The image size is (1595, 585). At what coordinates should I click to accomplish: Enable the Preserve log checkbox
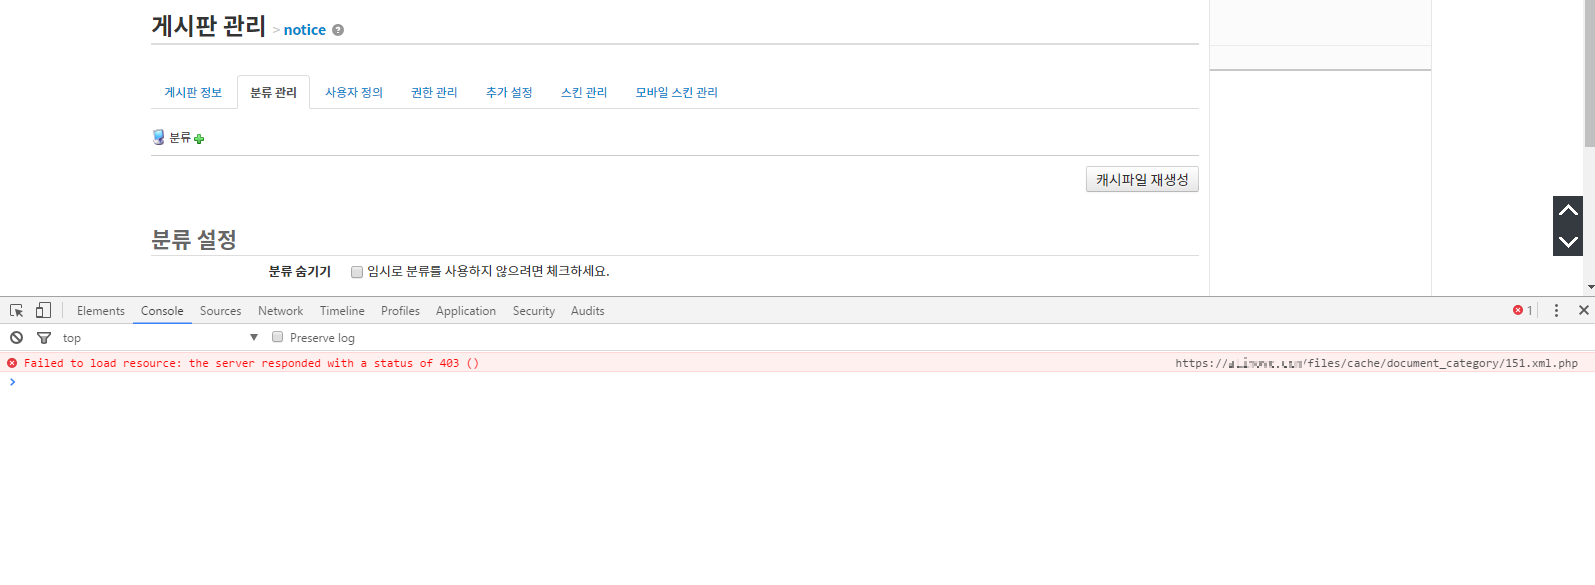(278, 337)
